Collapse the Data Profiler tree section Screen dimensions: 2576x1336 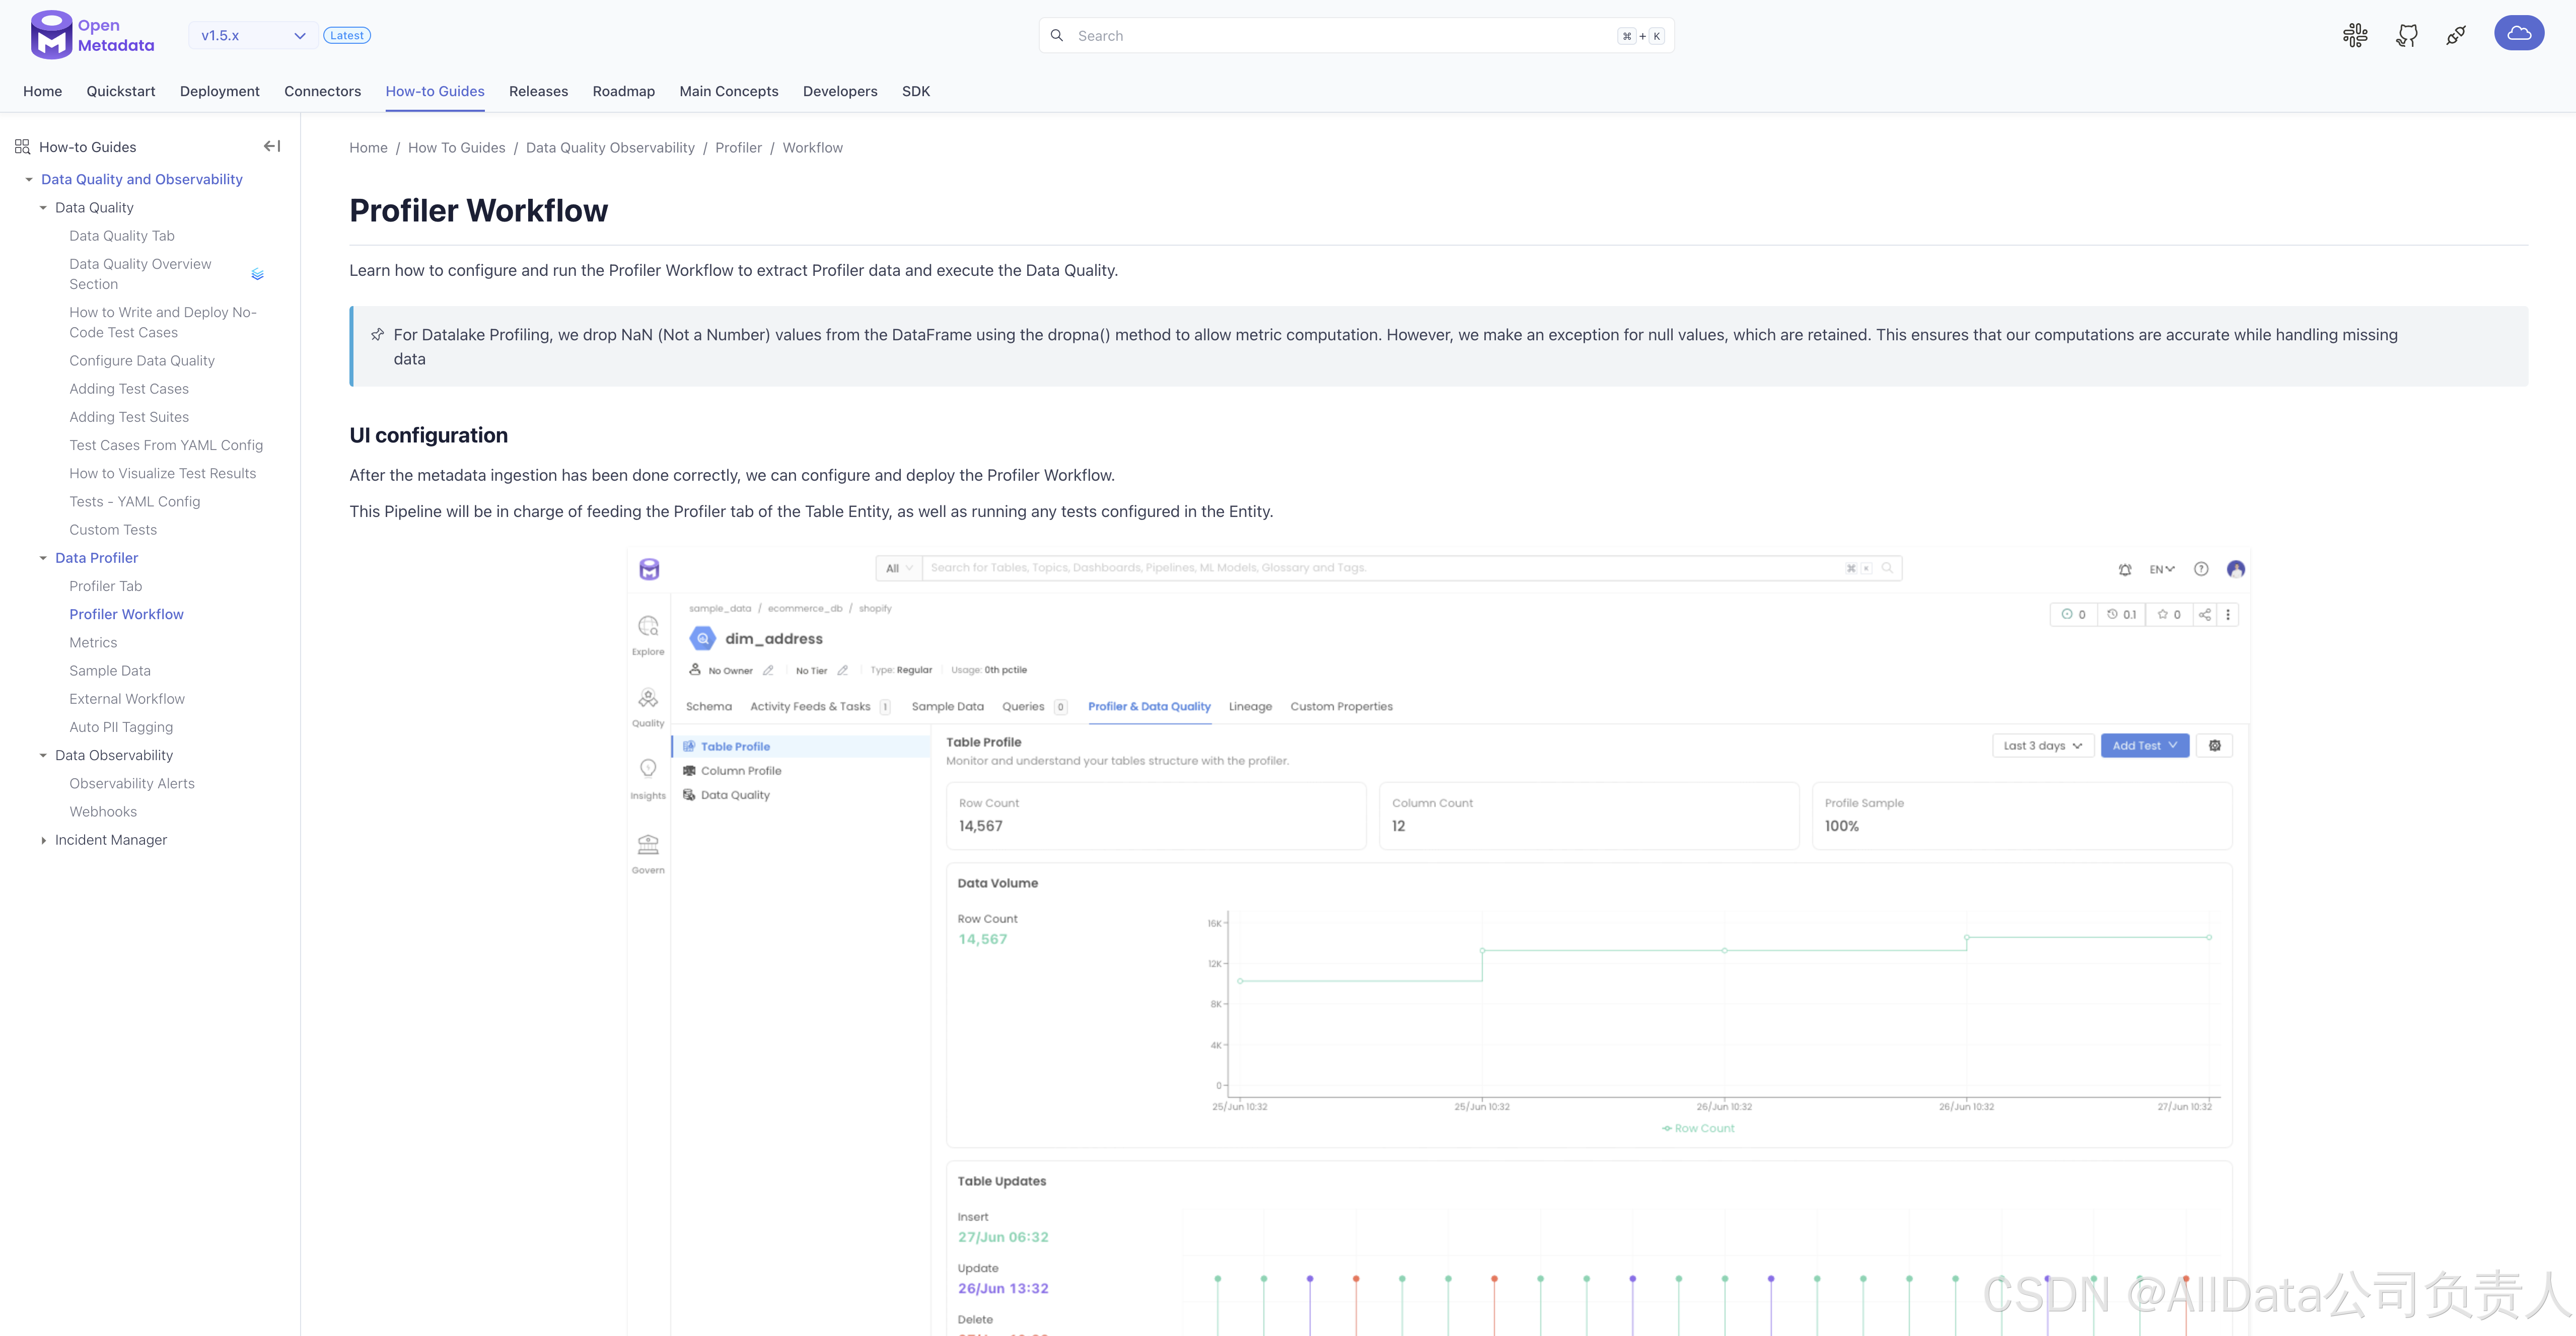coord(43,558)
